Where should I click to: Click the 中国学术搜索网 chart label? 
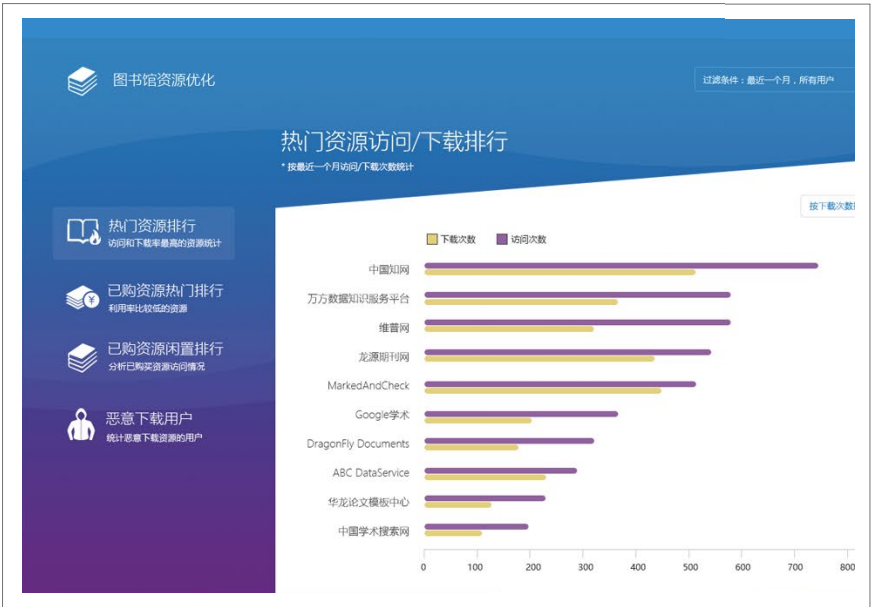(374, 531)
